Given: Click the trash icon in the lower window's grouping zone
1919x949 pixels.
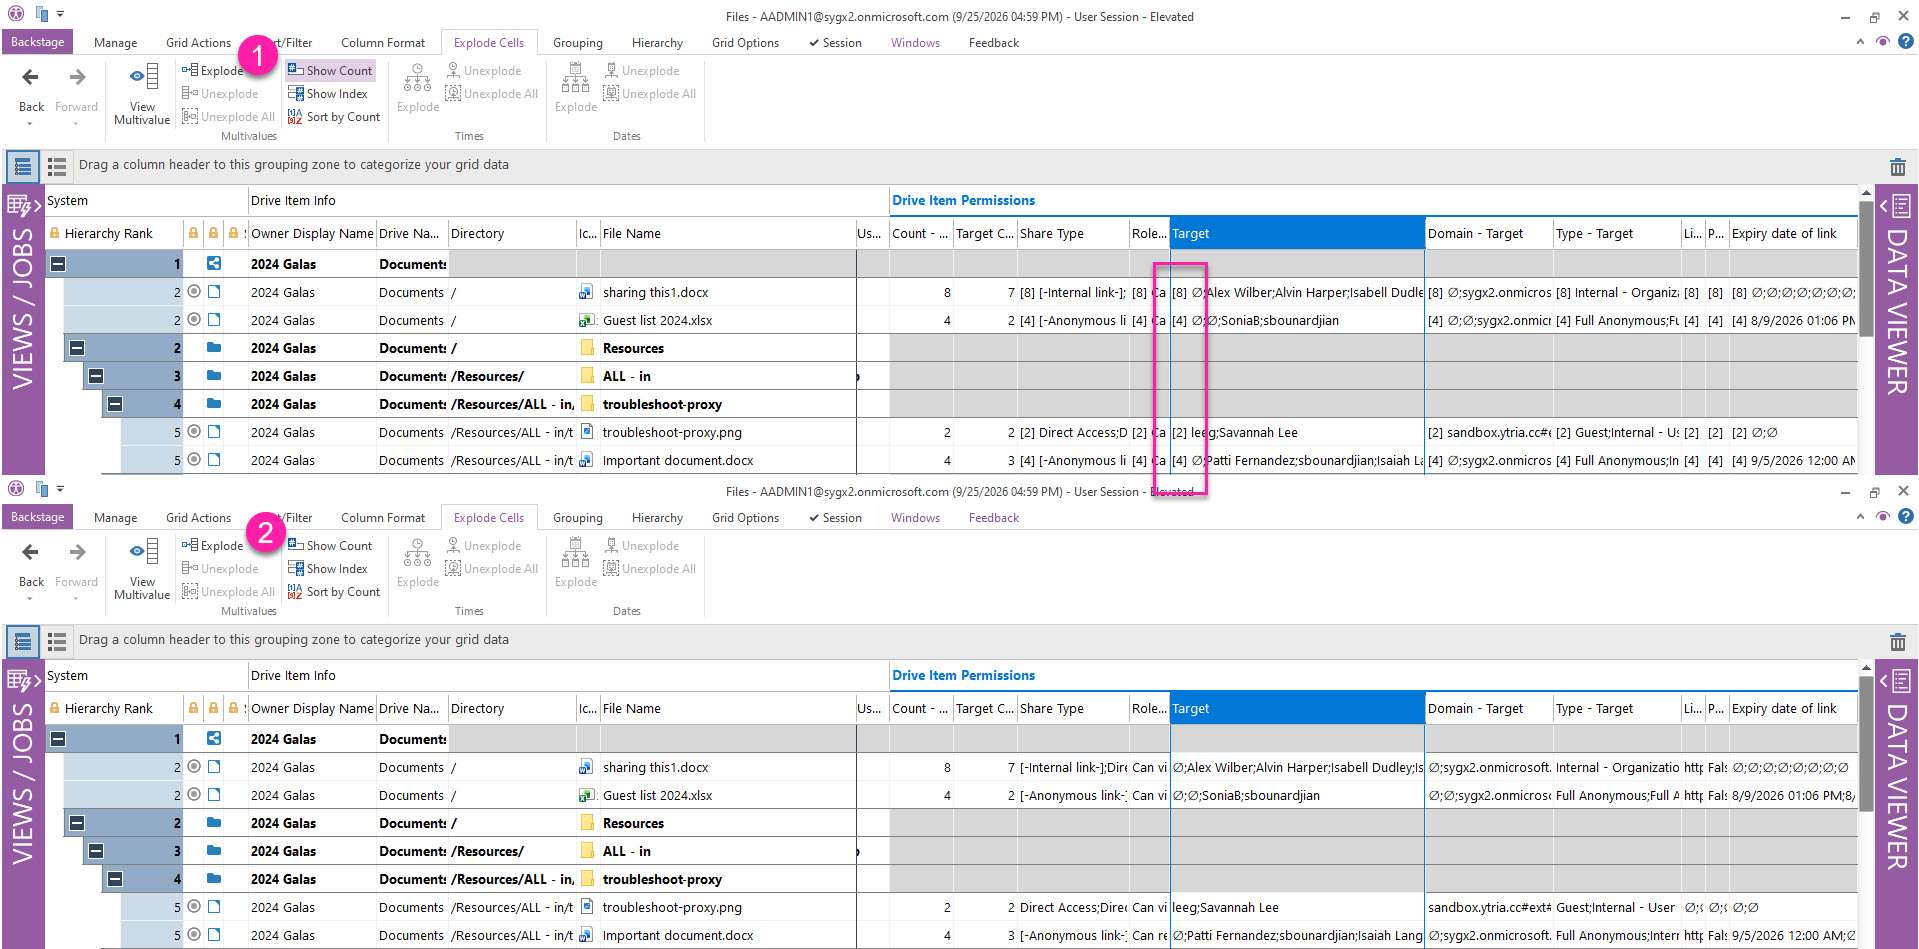Looking at the screenshot, I should click(x=1897, y=641).
